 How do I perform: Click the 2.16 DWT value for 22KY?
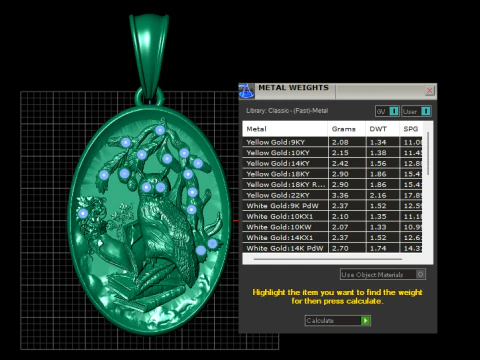click(x=378, y=195)
